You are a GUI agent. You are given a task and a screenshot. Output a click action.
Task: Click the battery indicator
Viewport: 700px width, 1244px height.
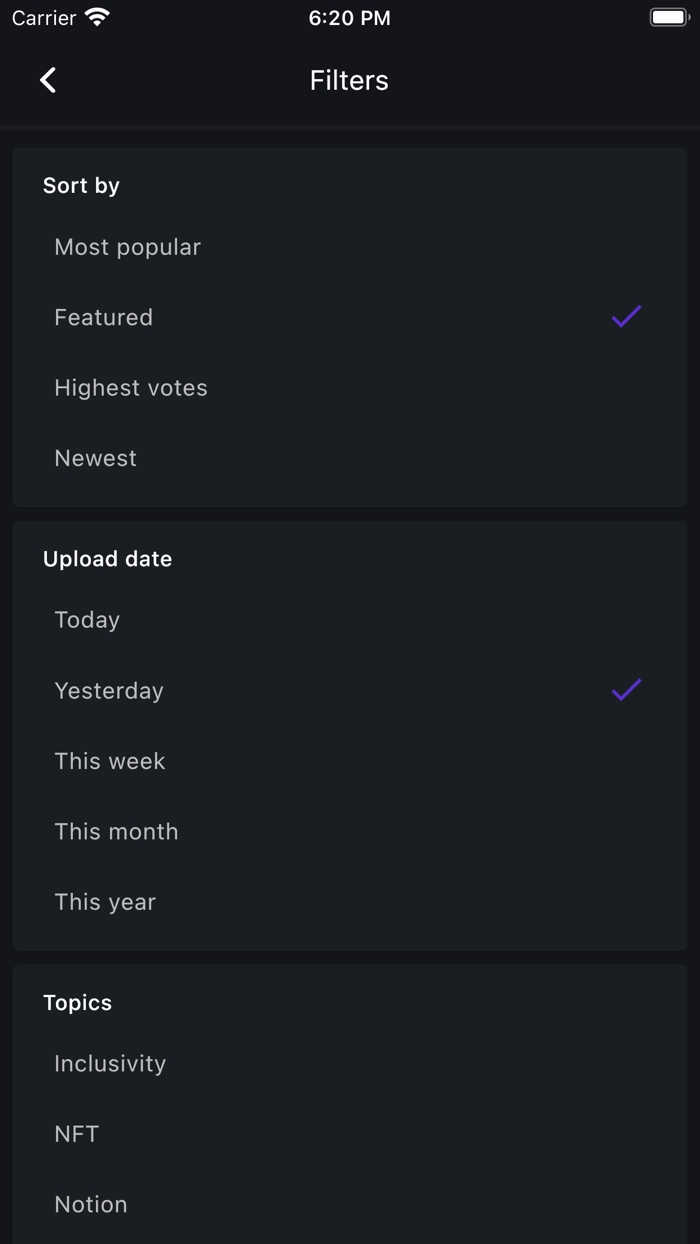[x=668, y=16]
